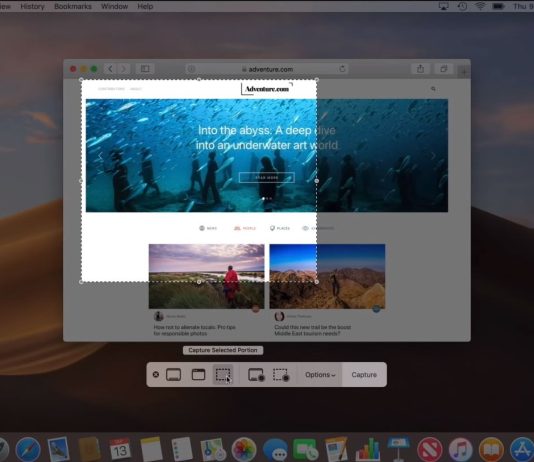Open a new tab with plus button

(464, 71)
